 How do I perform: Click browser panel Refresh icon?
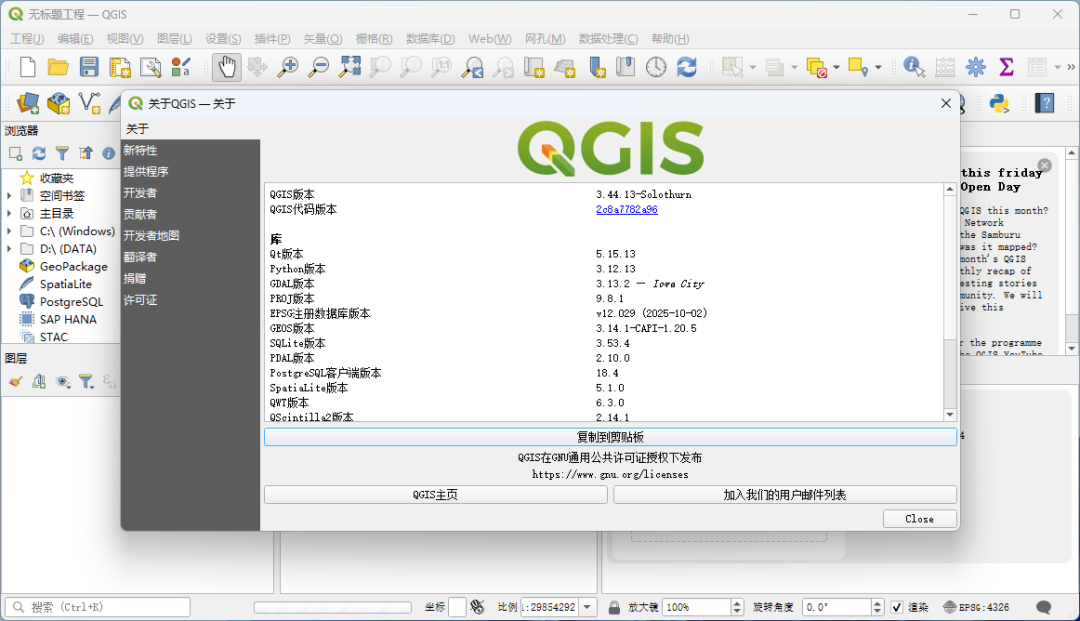(39, 154)
